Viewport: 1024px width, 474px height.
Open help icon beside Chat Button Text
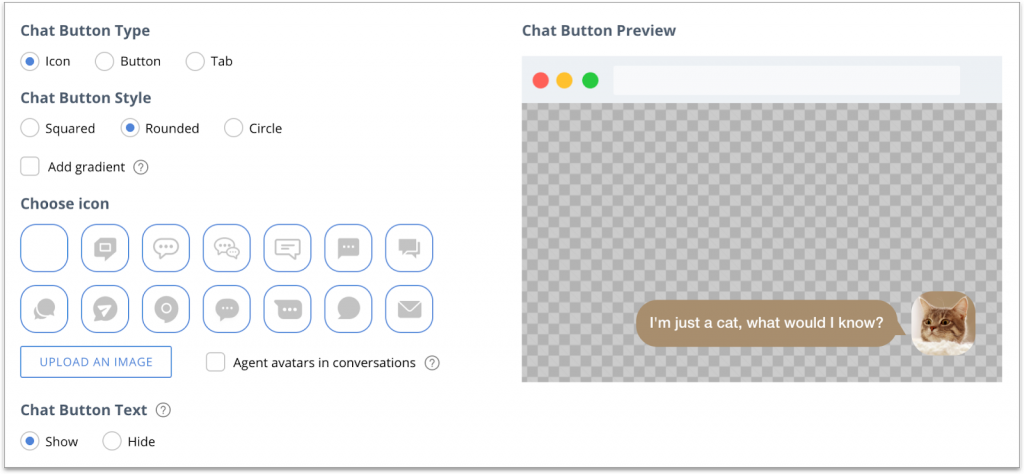163,410
